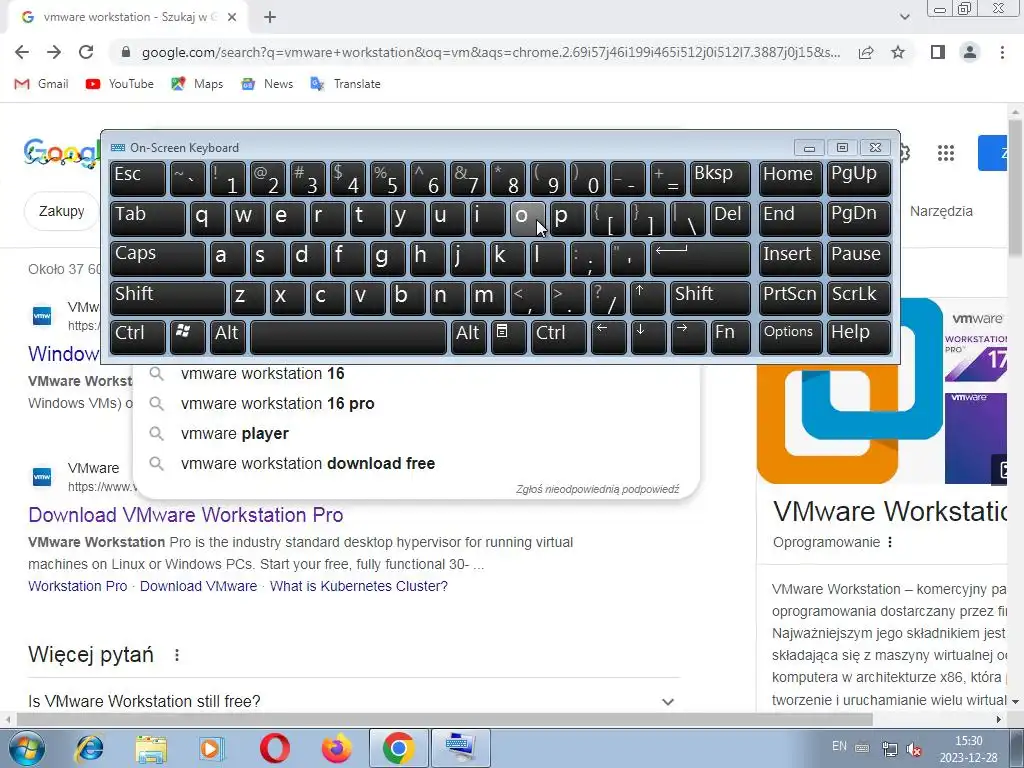This screenshot has height=768, width=1024.
Task: Share this page via the share icon
Action: pos(866,52)
